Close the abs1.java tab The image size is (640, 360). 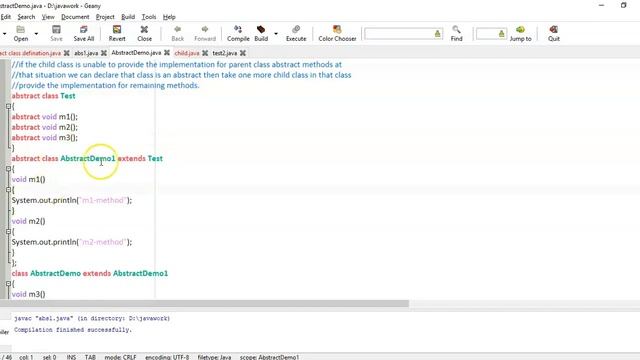point(104,53)
